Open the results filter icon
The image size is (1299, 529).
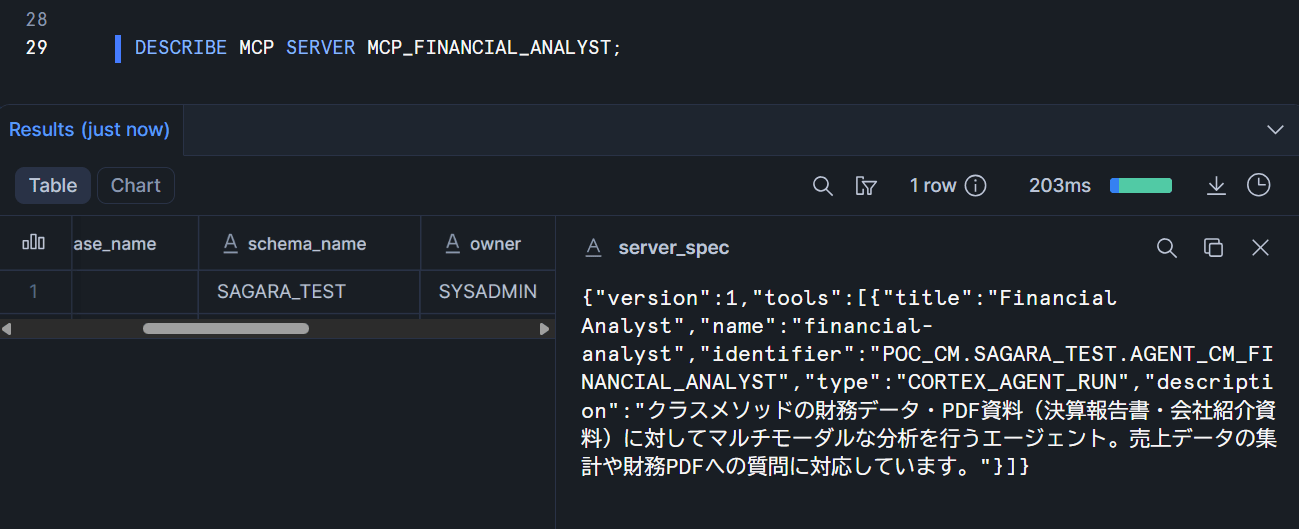click(866, 186)
